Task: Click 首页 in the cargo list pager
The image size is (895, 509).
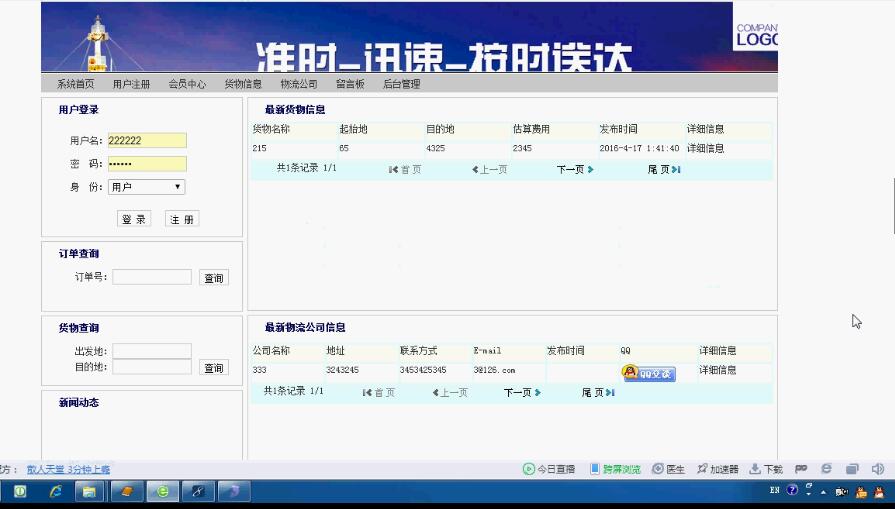Action: pos(405,169)
